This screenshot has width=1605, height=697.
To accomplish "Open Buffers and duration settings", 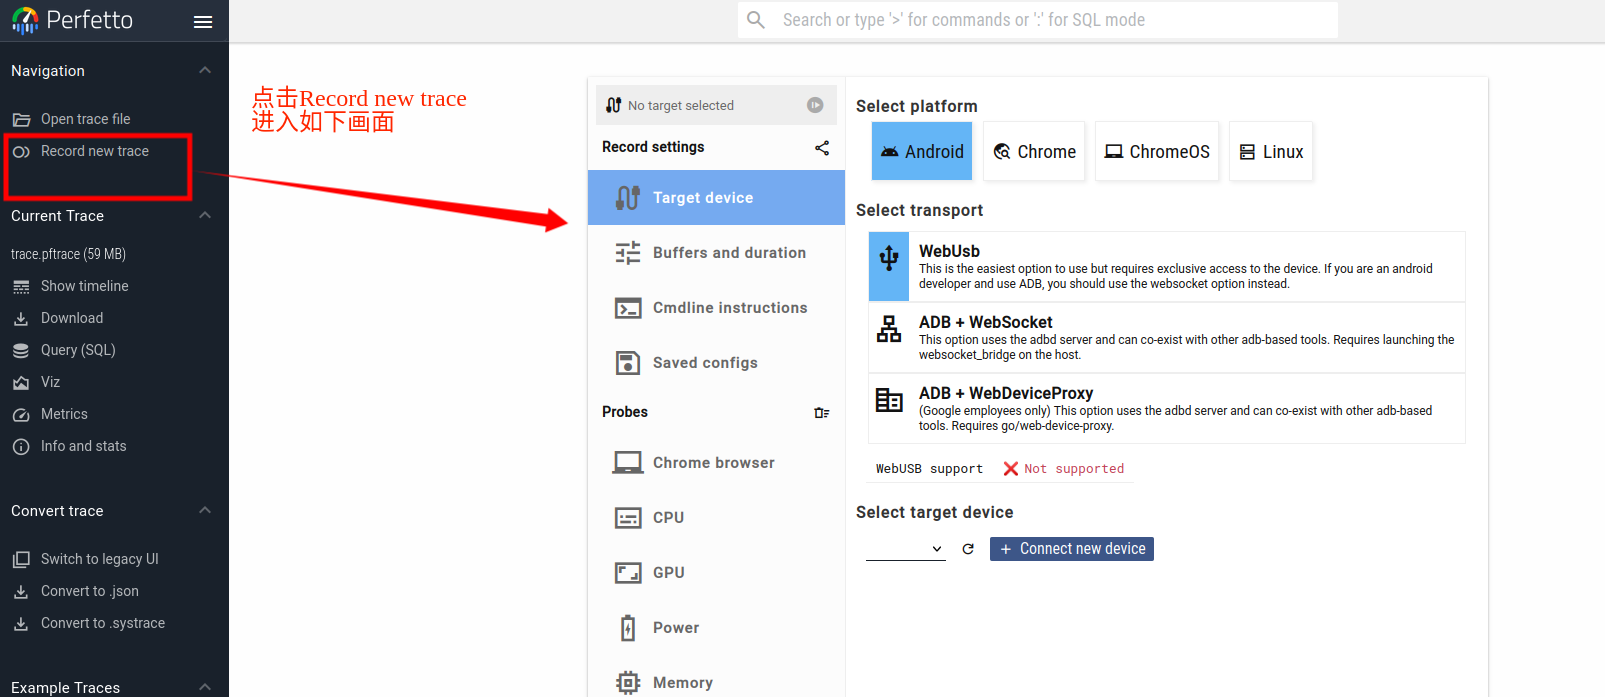I will pyautogui.click(x=716, y=253).
